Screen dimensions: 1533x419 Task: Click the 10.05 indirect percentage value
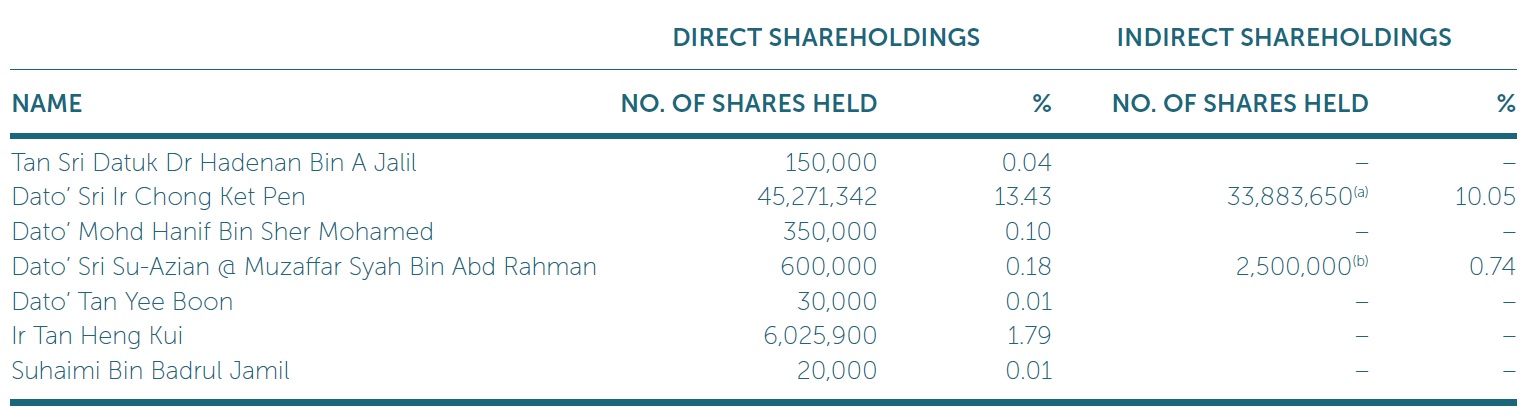[x=1486, y=197]
